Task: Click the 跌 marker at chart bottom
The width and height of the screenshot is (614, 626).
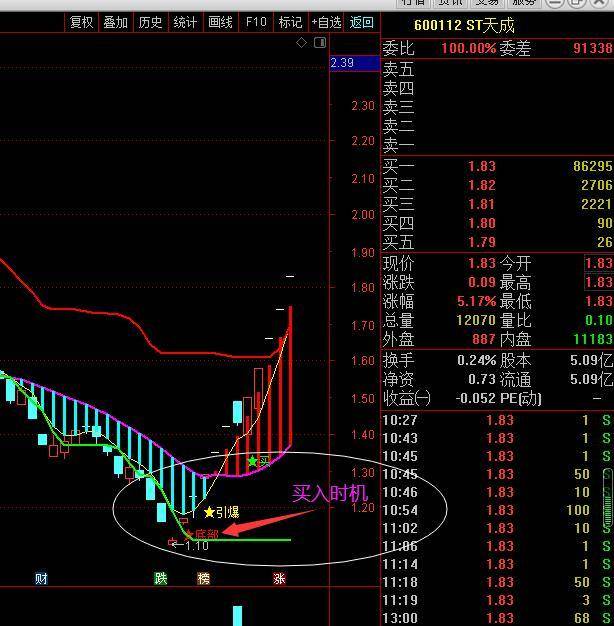Action: (160, 578)
